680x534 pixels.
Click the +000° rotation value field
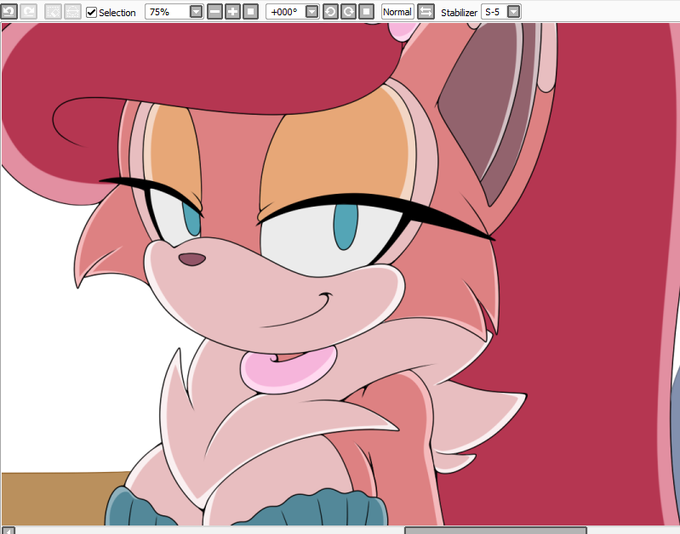286,12
